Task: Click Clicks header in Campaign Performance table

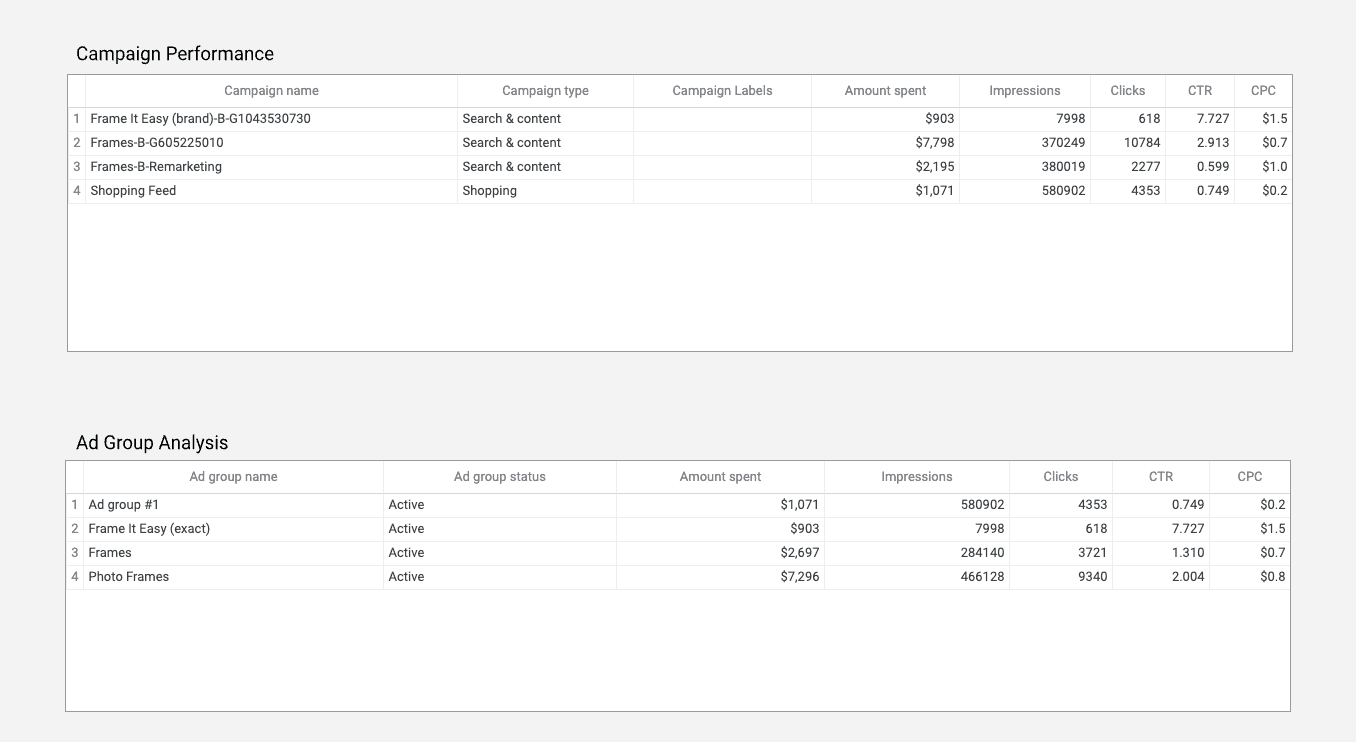Action: click(x=1128, y=91)
